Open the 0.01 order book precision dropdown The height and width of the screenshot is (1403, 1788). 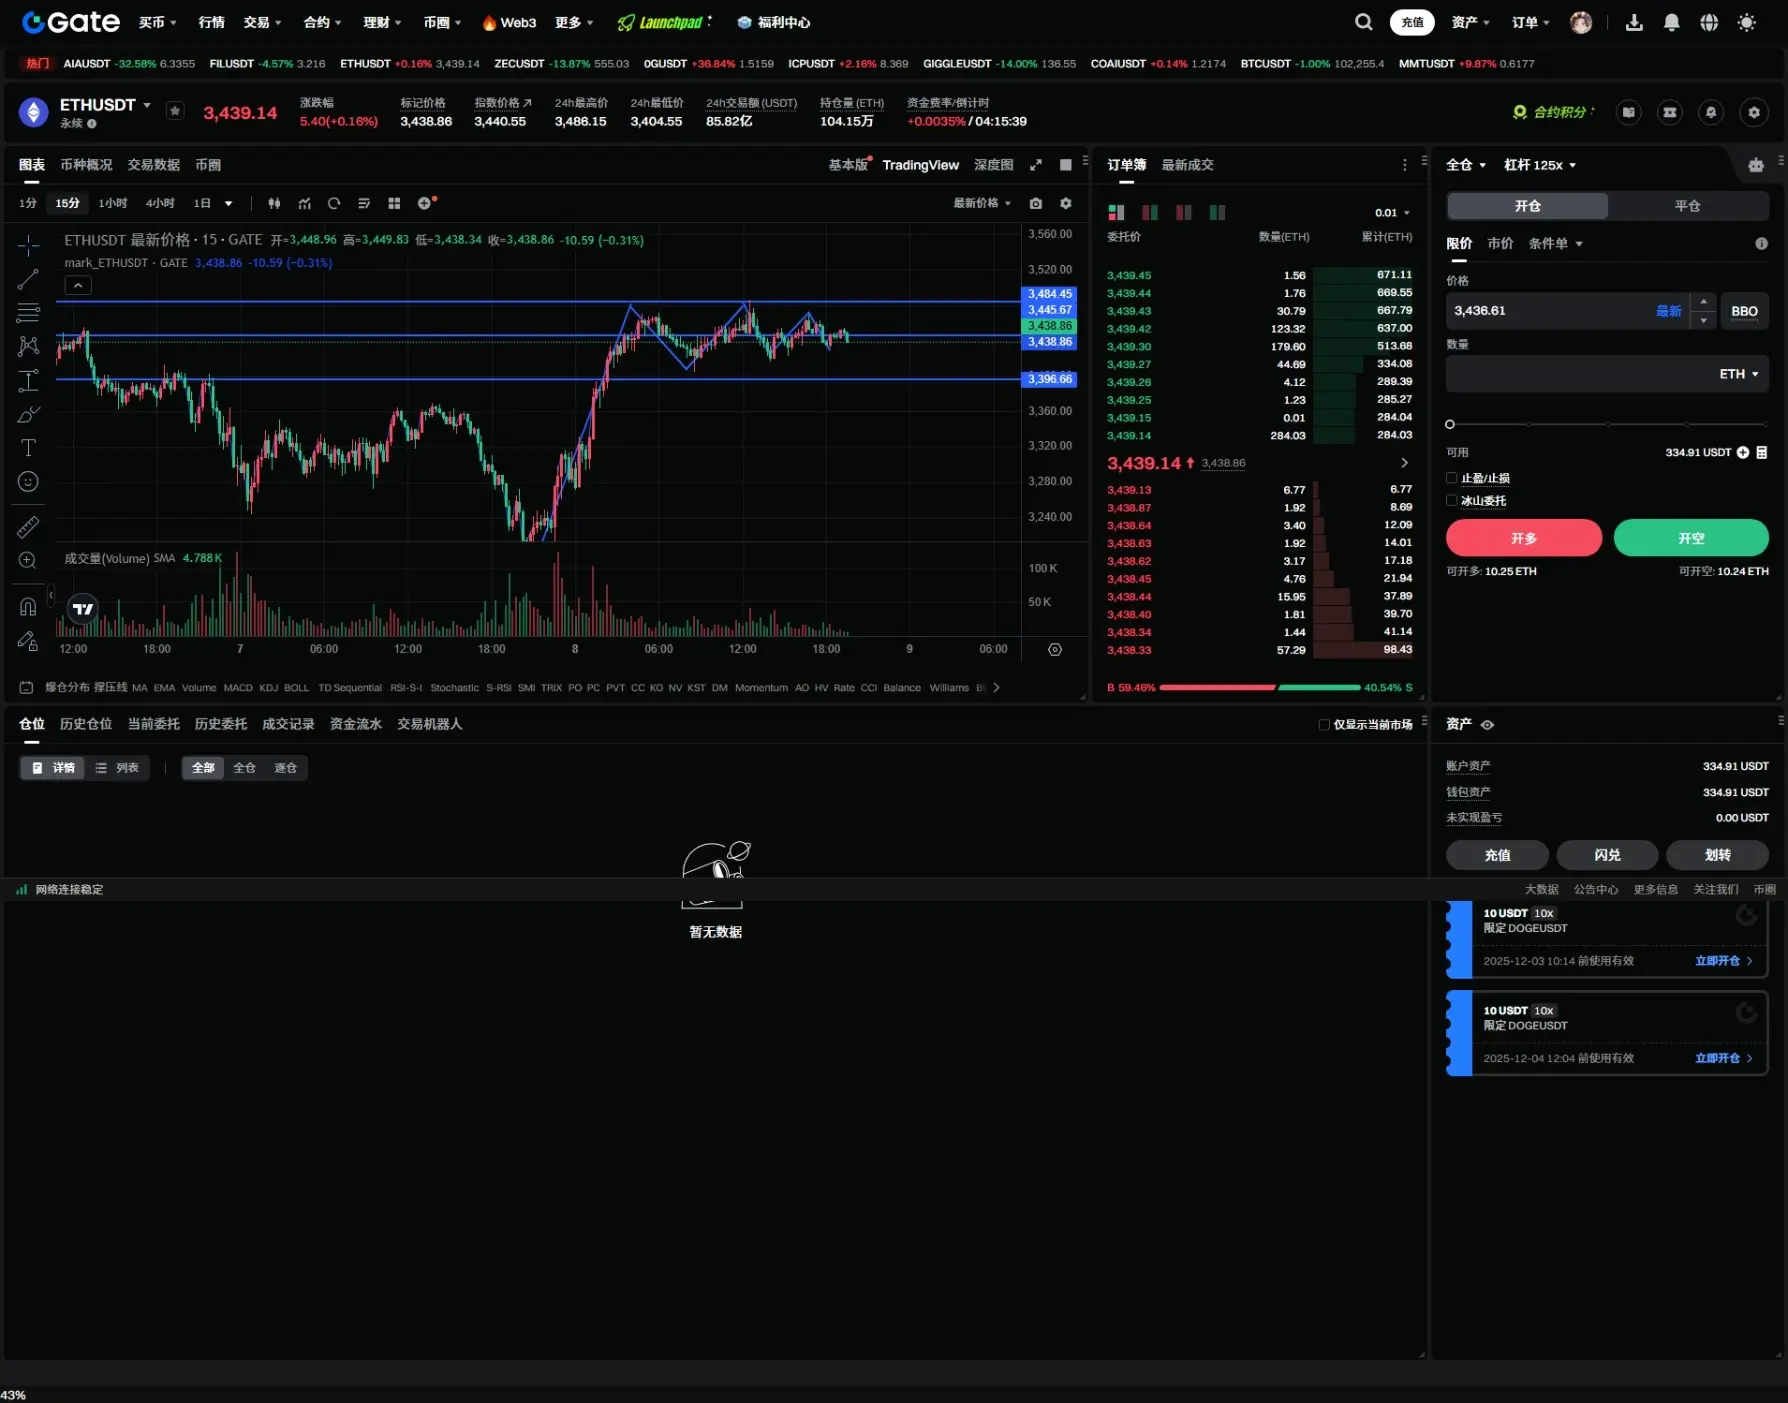(1392, 212)
